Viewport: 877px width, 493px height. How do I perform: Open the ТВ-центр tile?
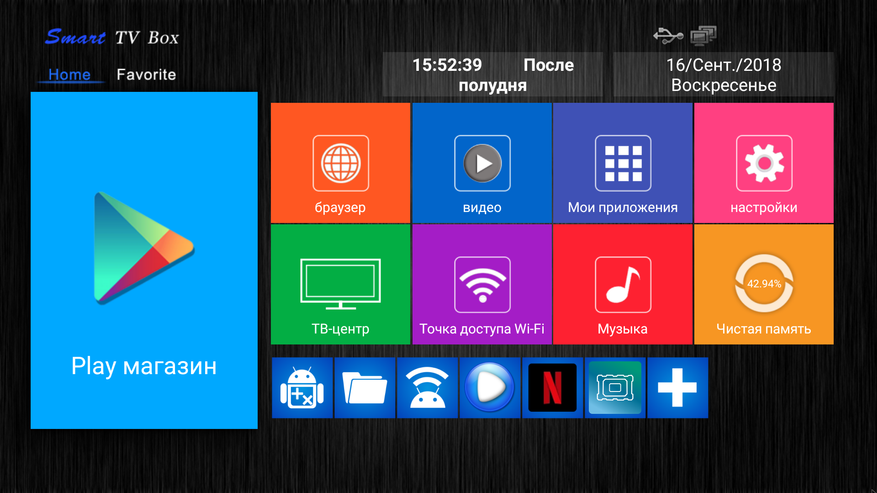coord(341,284)
